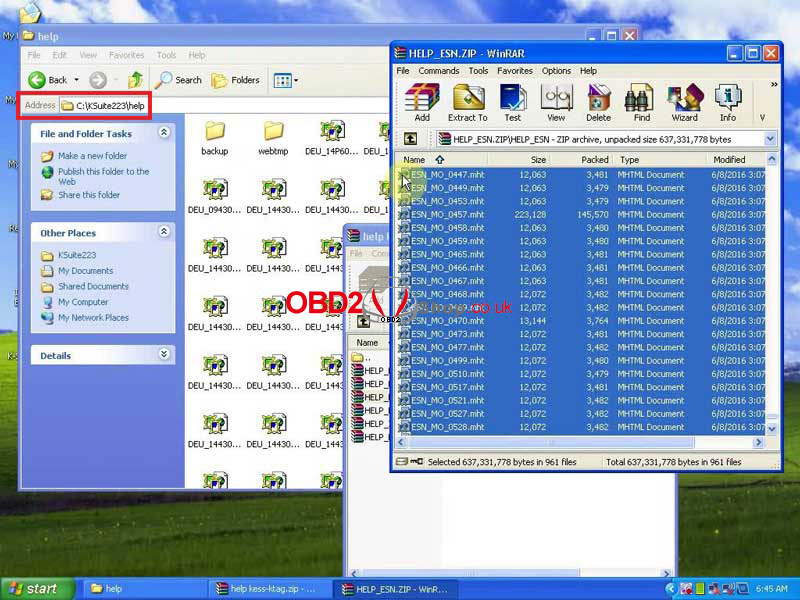The height and width of the screenshot is (600, 800).
Task: Click Publish this folder to the Web
Action: (104, 176)
